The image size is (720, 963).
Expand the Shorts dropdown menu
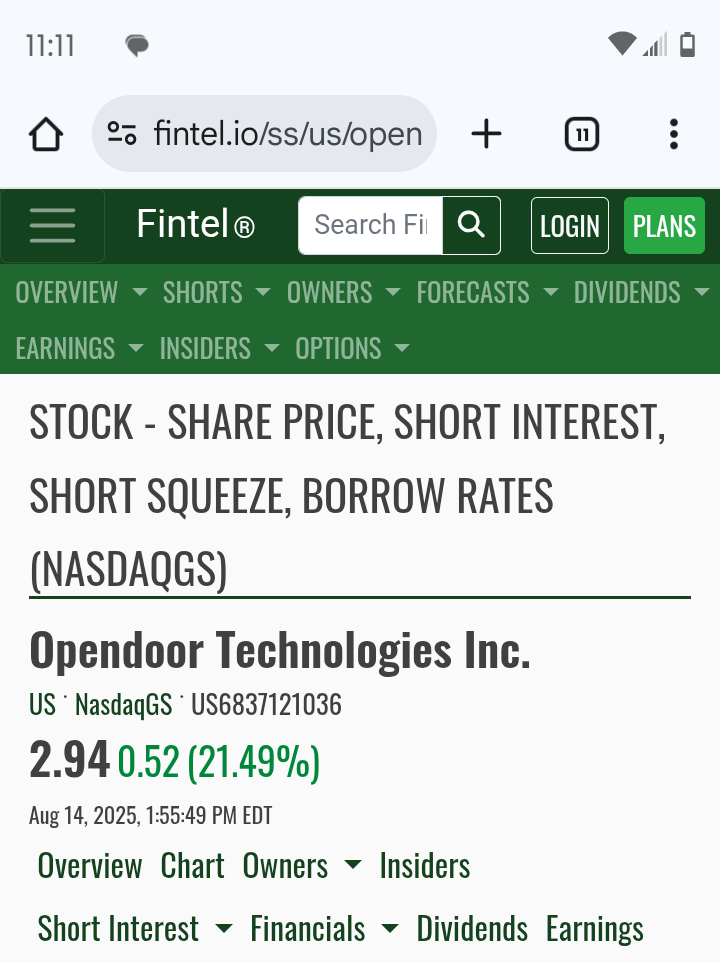216,292
